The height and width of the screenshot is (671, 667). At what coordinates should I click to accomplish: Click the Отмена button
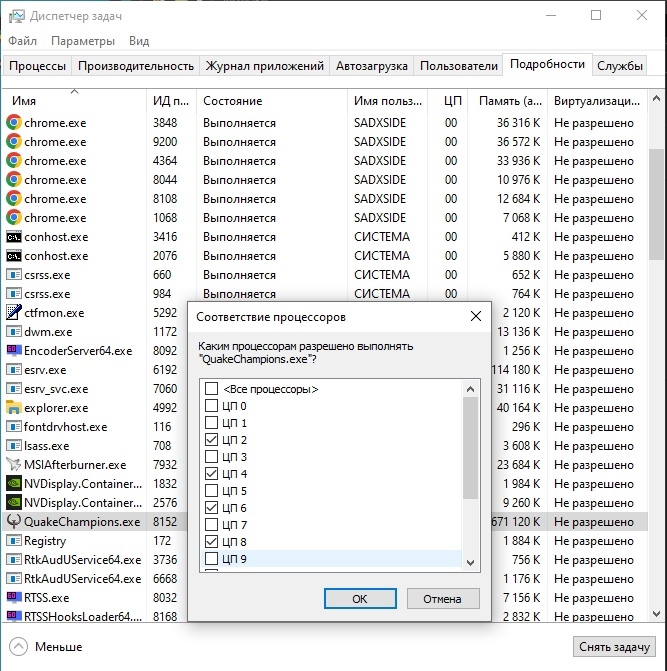pyautogui.click(x=442, y=598)
